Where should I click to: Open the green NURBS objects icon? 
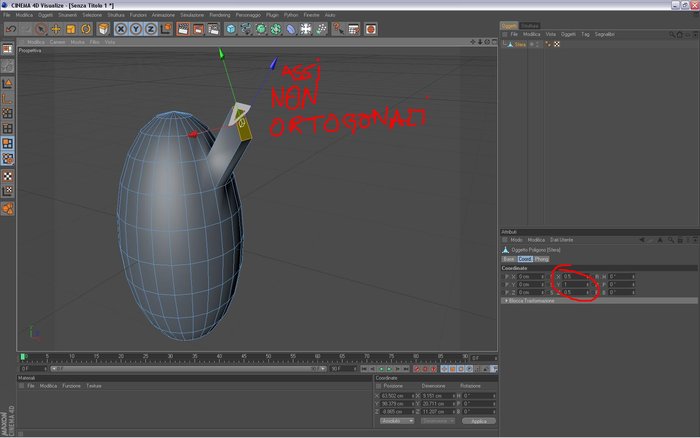click(x=261, y=29)
